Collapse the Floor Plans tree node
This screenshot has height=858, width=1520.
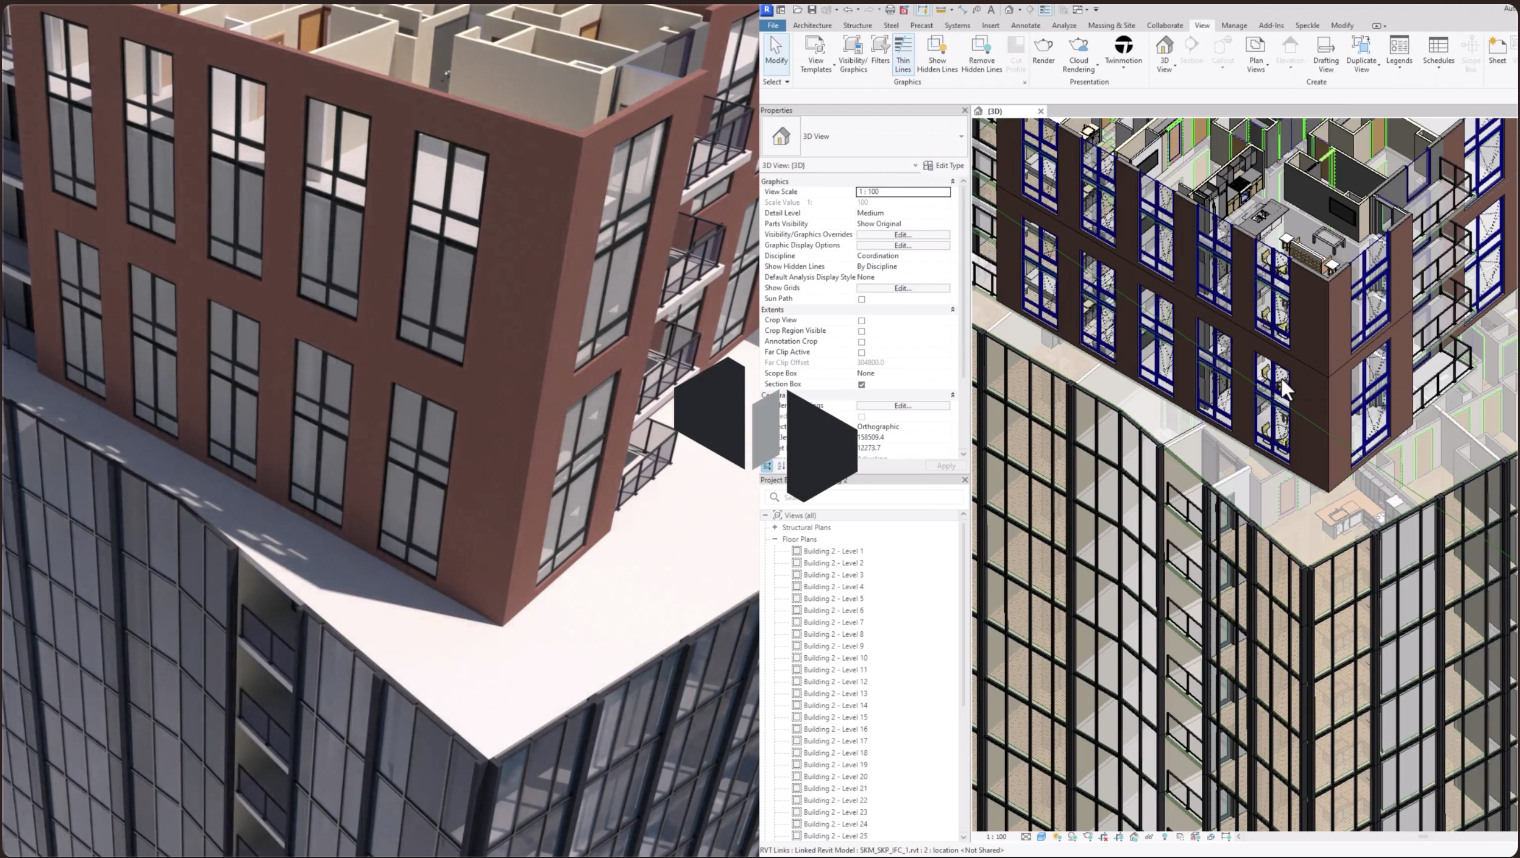pos(774,539)
